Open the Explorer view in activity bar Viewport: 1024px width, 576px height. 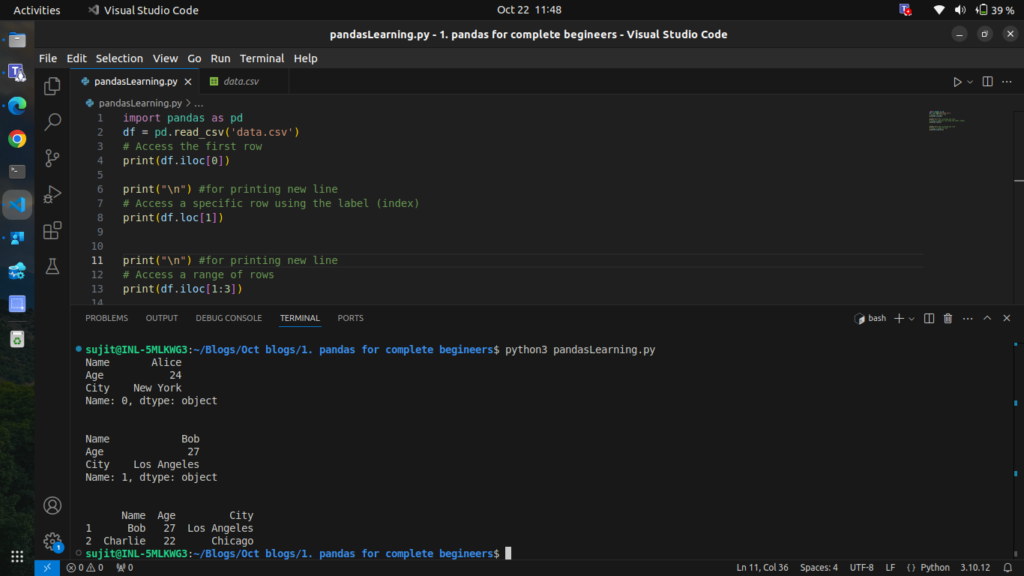pos(52,87)
